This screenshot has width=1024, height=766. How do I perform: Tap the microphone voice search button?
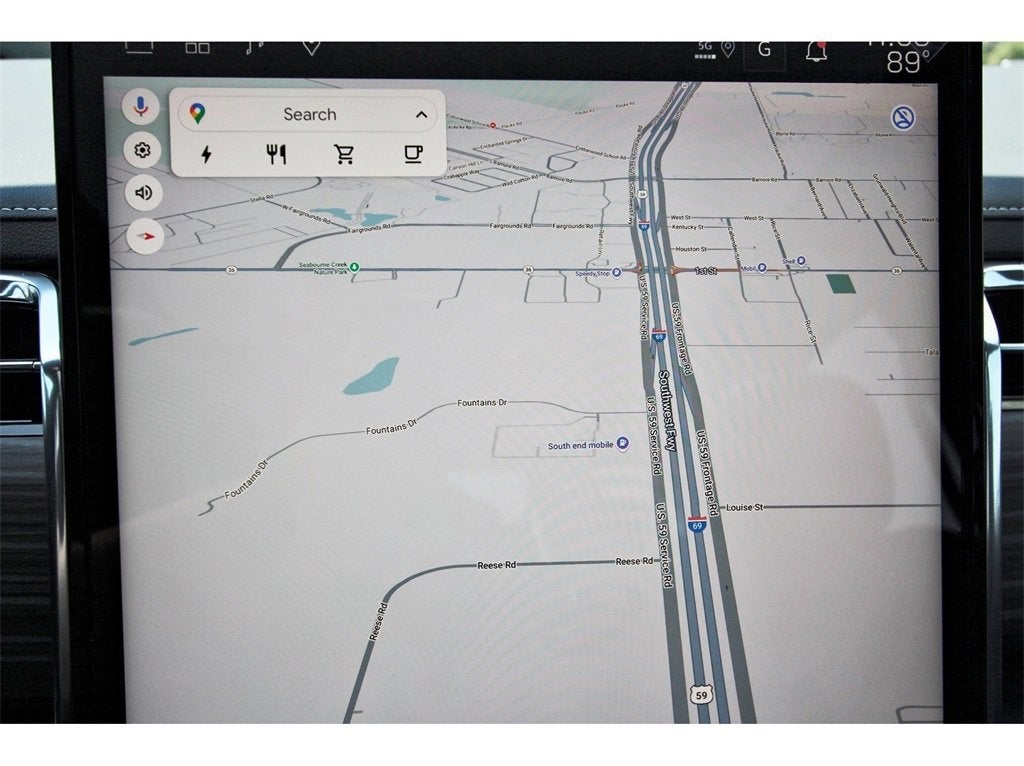coord(142,106)
